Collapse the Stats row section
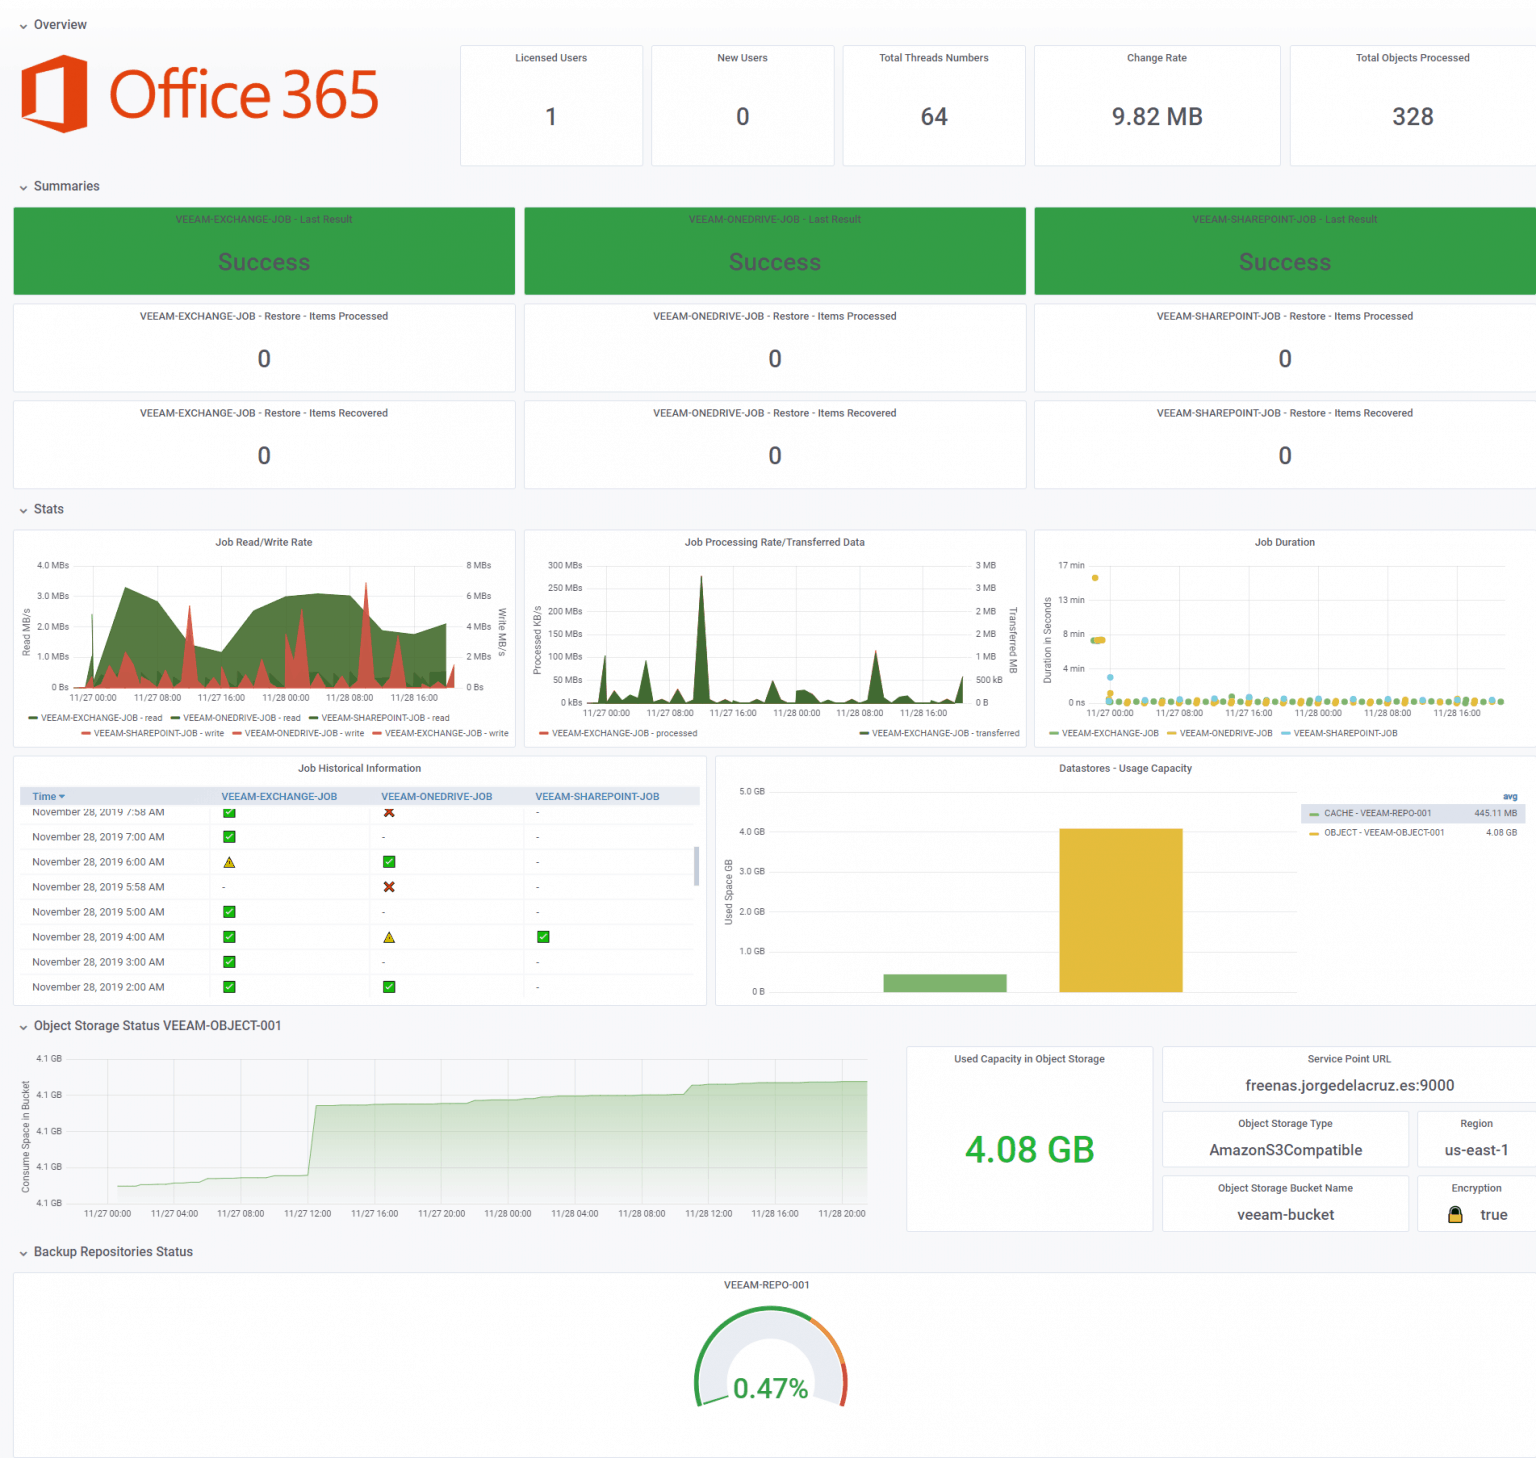Viewport: 1536px width, 1458px height. coord(48,509)
